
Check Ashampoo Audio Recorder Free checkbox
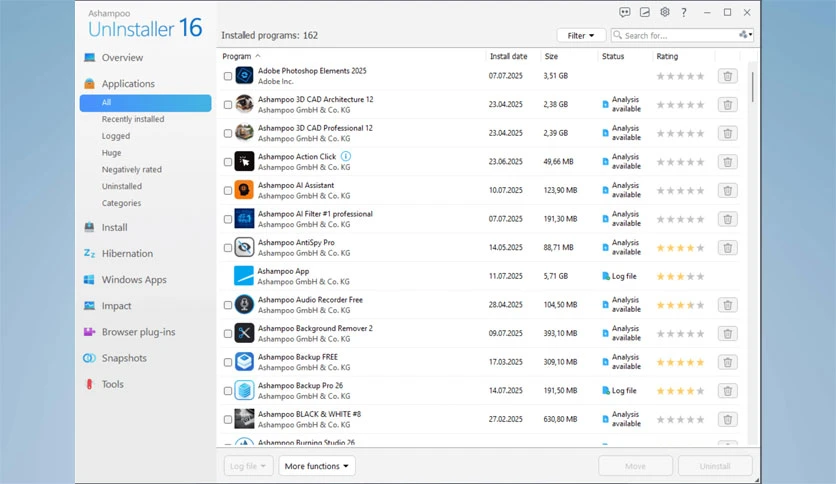click(x=228, y=305)
